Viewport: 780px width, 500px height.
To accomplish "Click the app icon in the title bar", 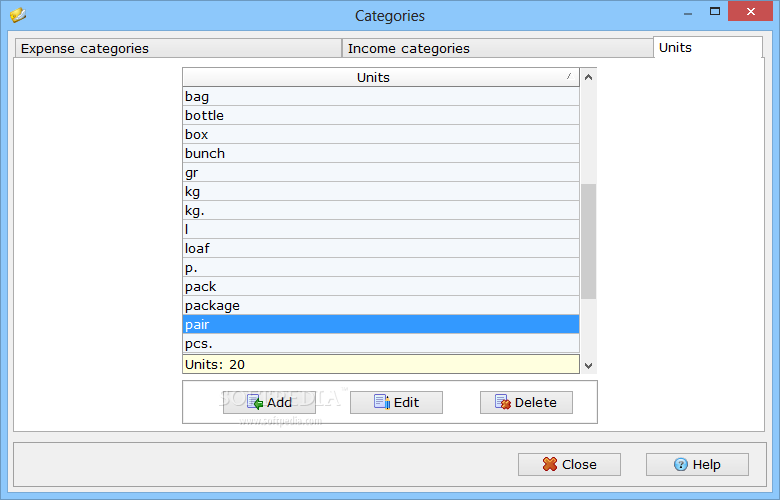I will 17,15.
